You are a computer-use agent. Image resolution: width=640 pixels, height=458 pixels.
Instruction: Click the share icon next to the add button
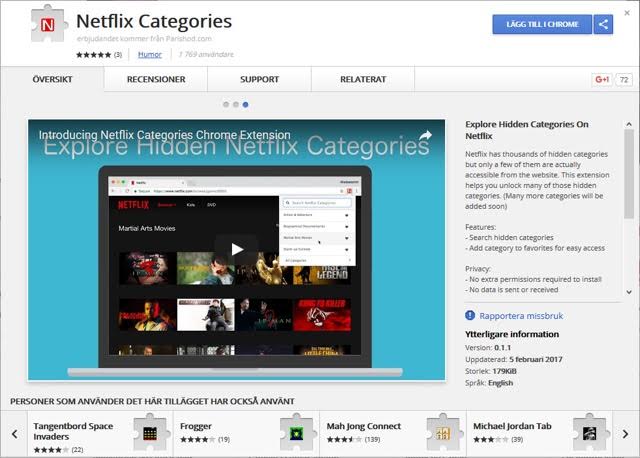[603, 24]
